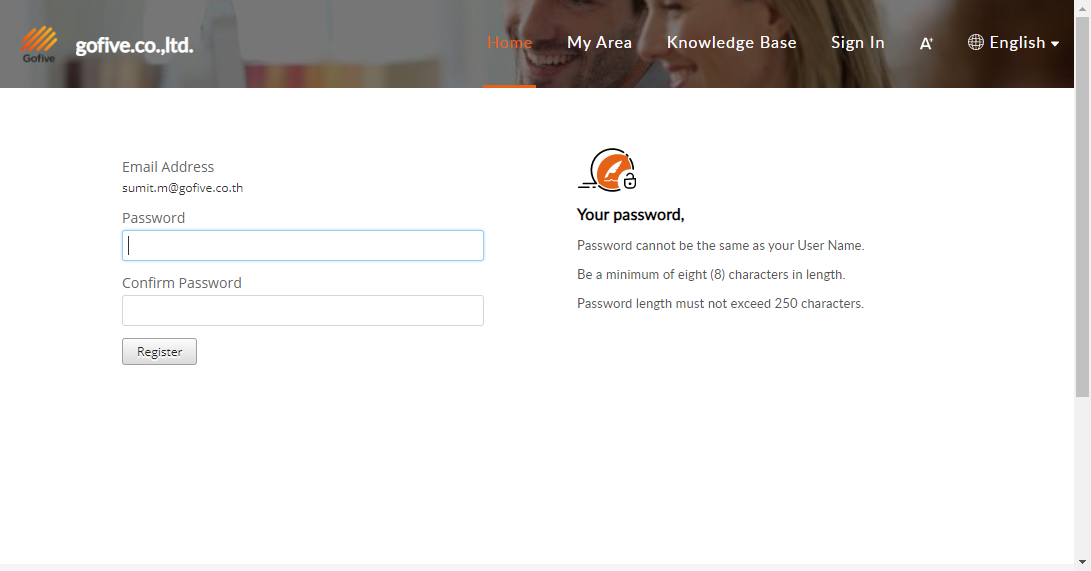Click the globe language icon
The image size is (1091, 571).
click(x=976, y=42)
